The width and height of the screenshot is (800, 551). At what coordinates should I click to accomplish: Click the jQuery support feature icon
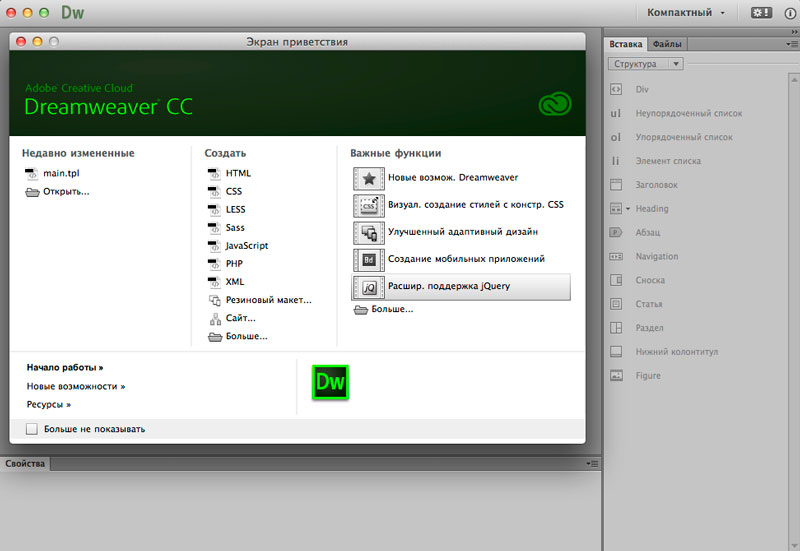point(368,287)
